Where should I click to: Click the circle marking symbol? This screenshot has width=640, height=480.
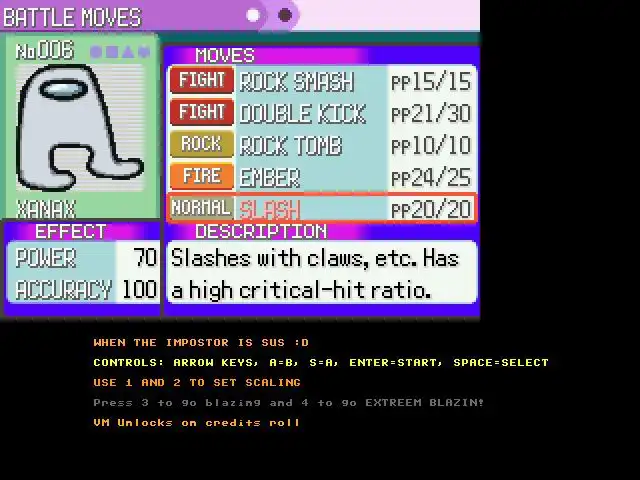click(x=96, y=52)
